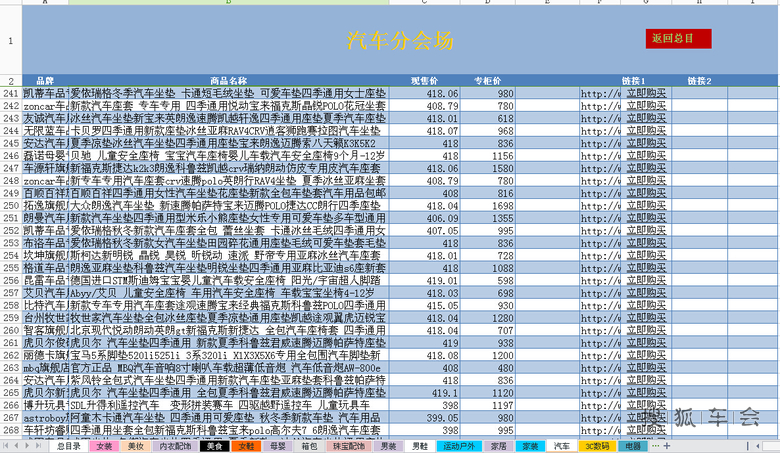Click the 汽车分会场 title cell

click(x=399, y=41)
